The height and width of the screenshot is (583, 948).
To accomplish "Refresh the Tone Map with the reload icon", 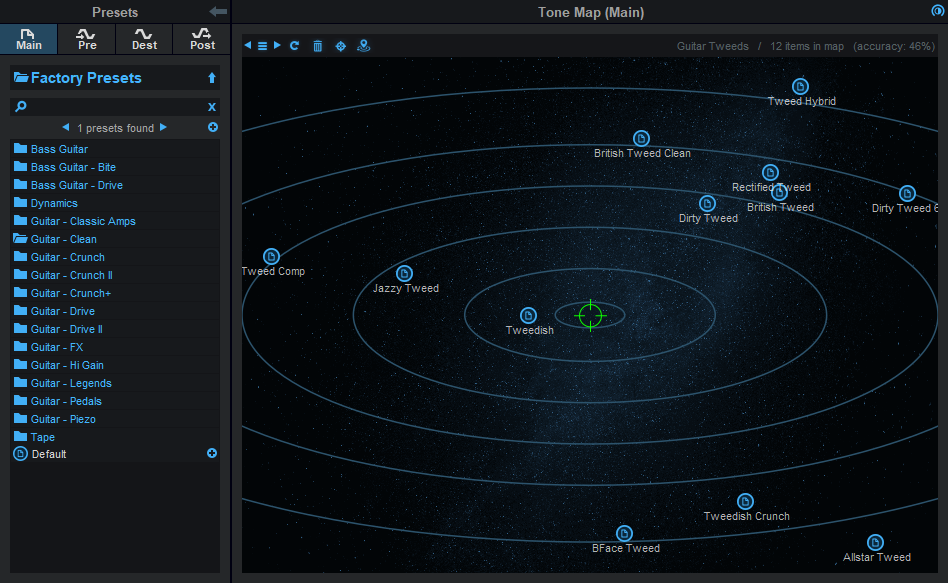I will coord(293,45).
